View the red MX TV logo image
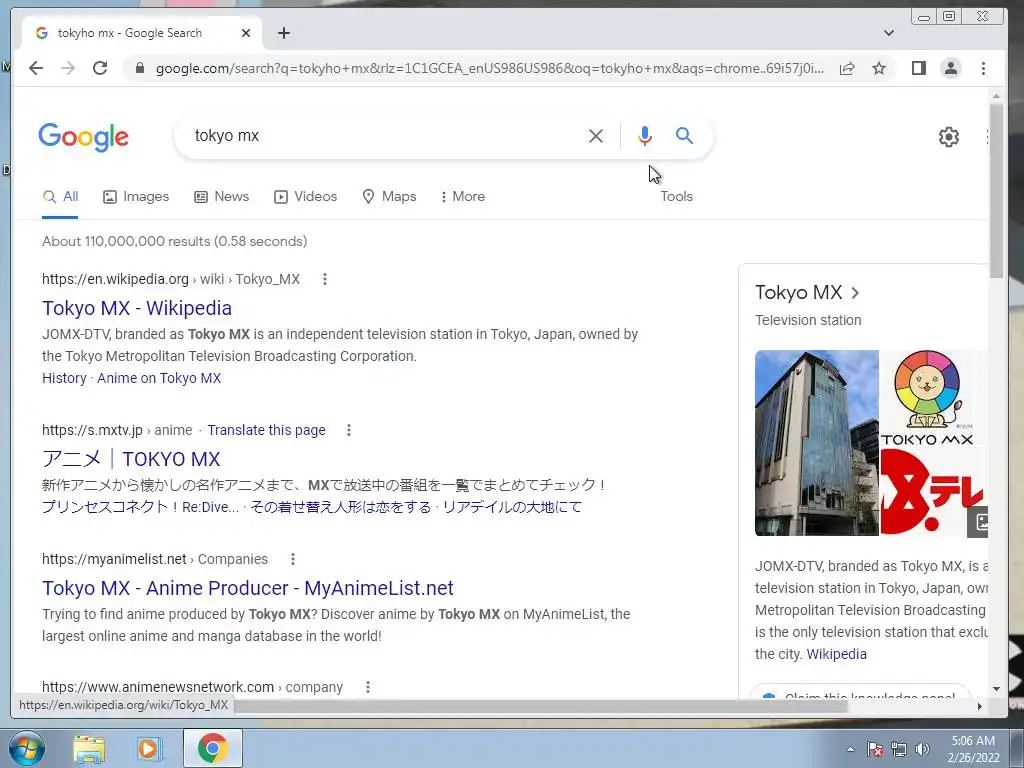This screenshot has width=1024, height=768. click(x=933, y=492)
